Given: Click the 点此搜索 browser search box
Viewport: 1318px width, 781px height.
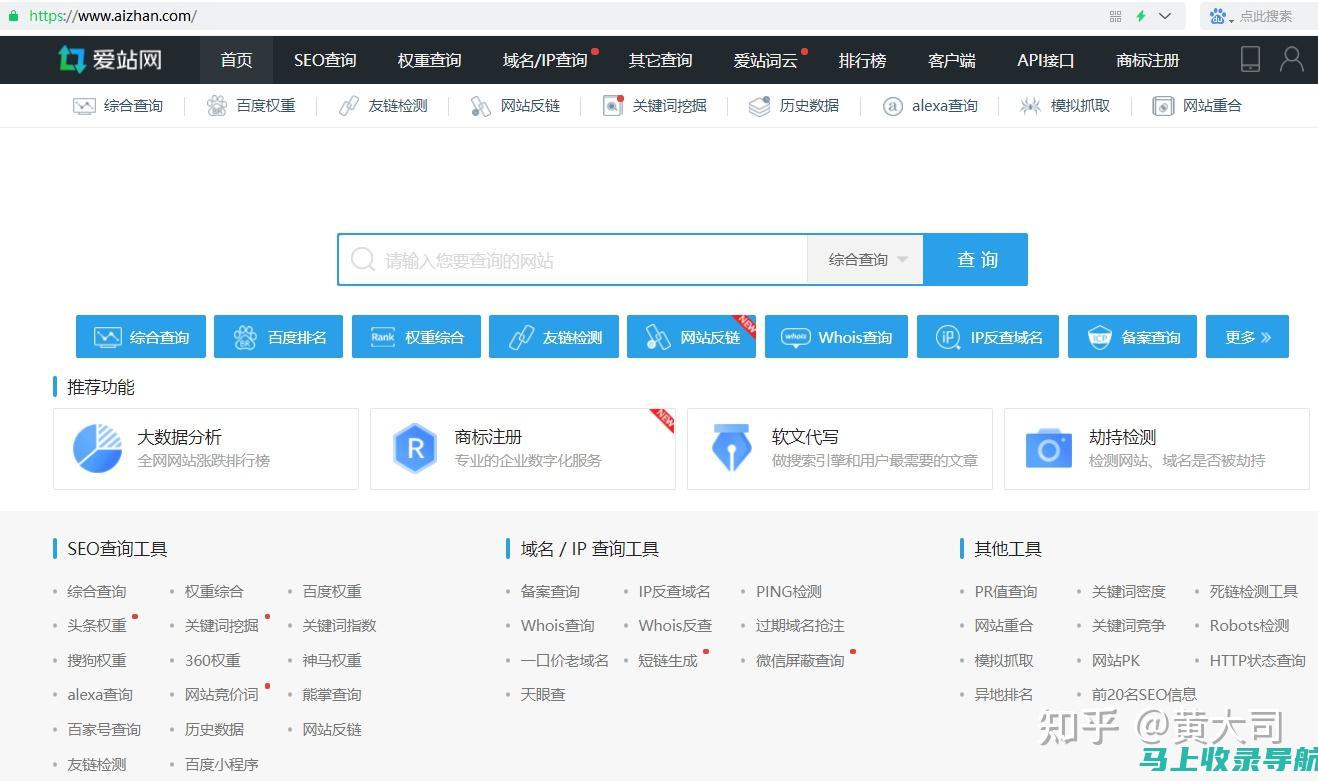Looking at the screenshot, I should 1265,16.
